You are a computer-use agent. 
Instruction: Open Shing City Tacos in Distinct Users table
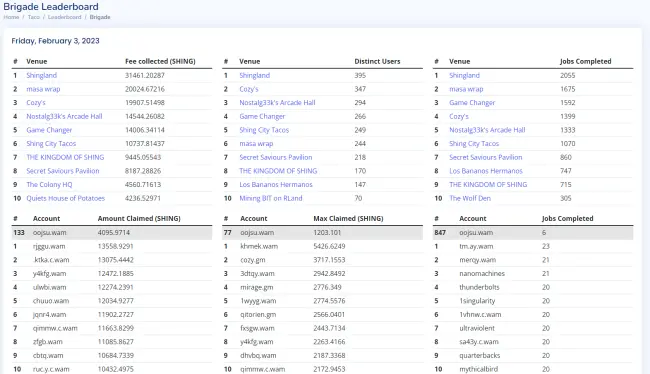click(x=264, y=130)
